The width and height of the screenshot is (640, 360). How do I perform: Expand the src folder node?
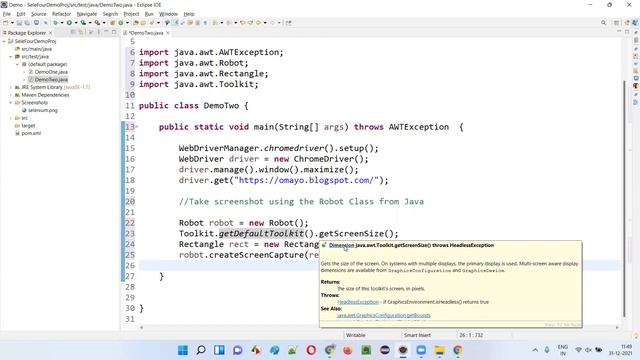(11, 118)
